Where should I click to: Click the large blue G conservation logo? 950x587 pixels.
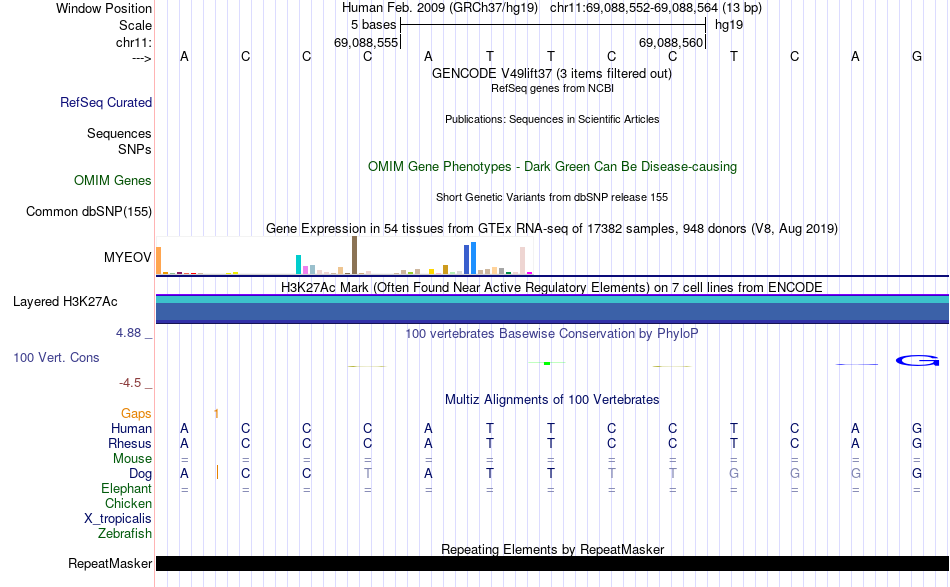tap(917, 361)
